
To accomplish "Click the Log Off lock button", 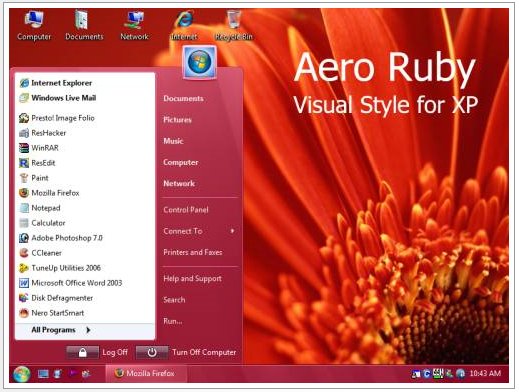I will 82,352.
